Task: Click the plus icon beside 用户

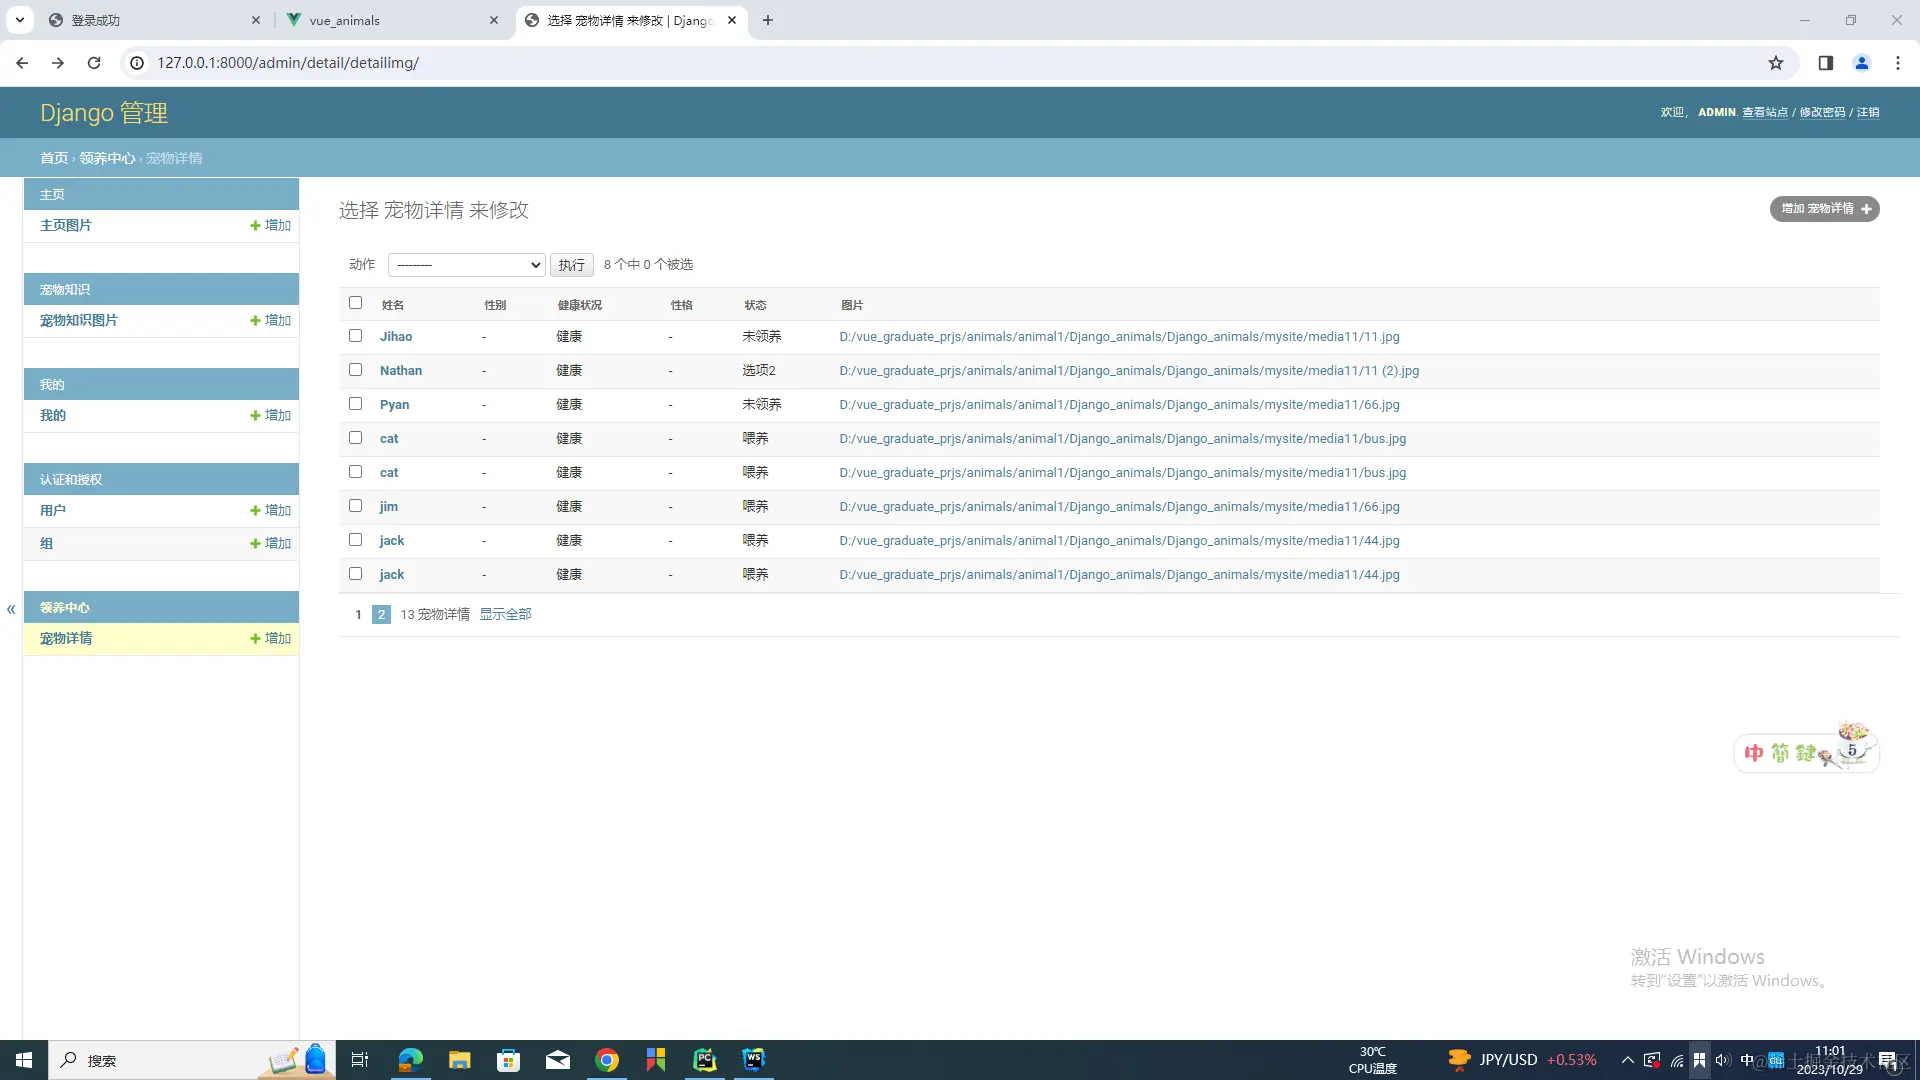Action: [x=256, y=511]
